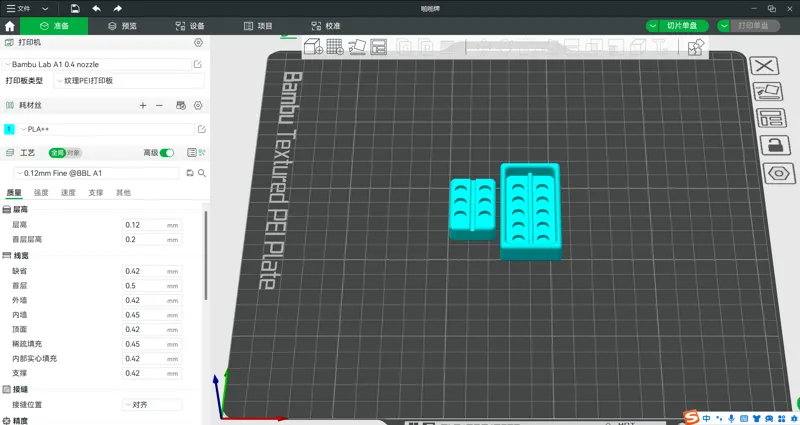Click the 切片单盘 slice button
800x425 pixels.
point(683,26)
